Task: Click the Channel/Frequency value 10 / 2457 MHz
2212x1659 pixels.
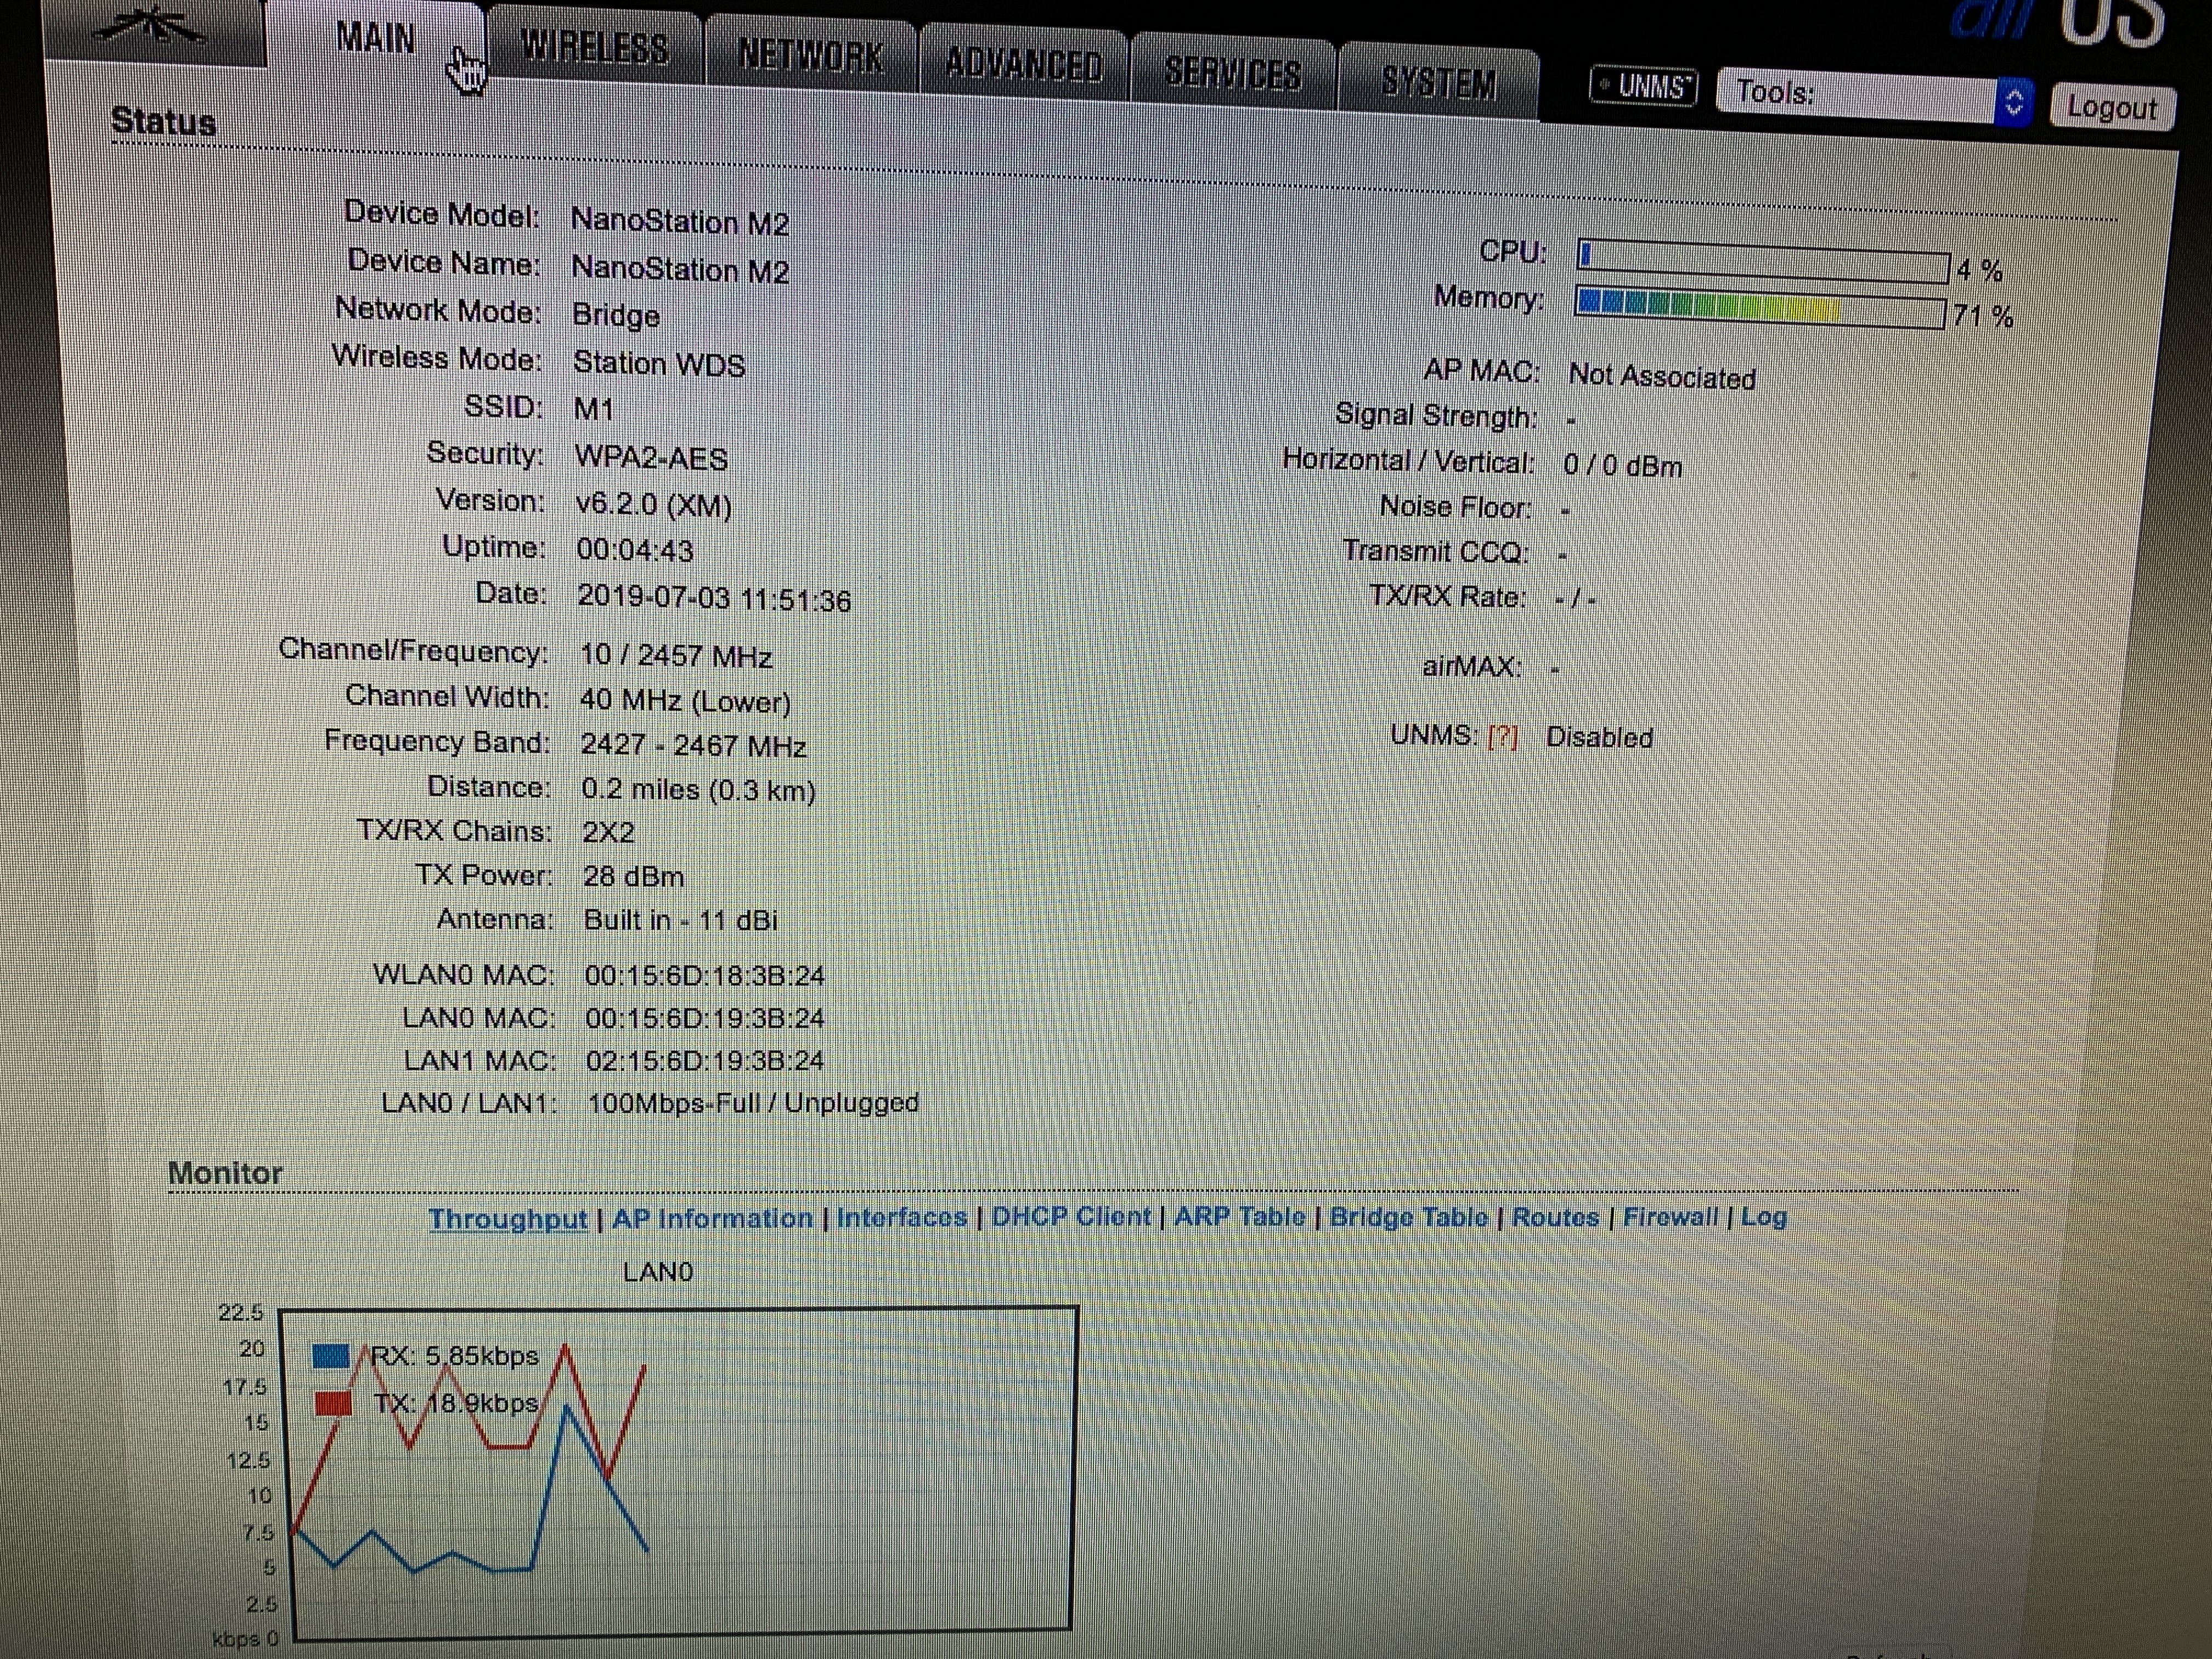Action: (676, 656)
